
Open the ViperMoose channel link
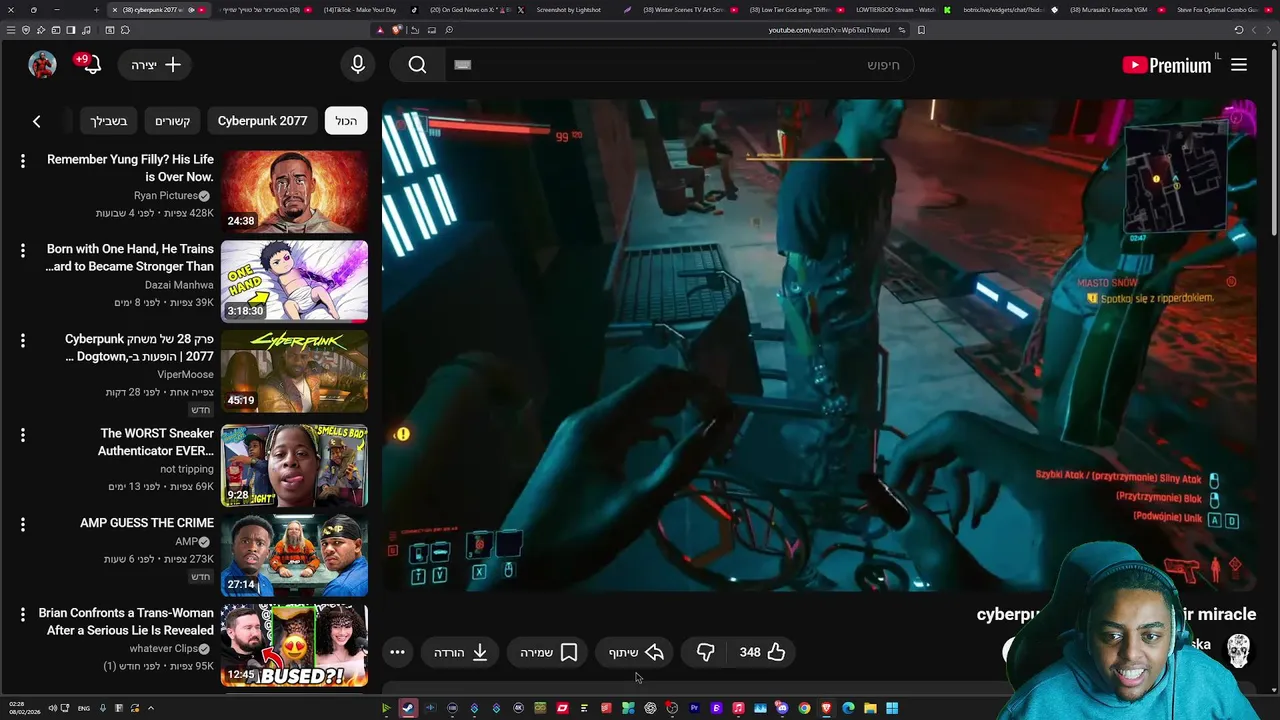coord(185,374)
